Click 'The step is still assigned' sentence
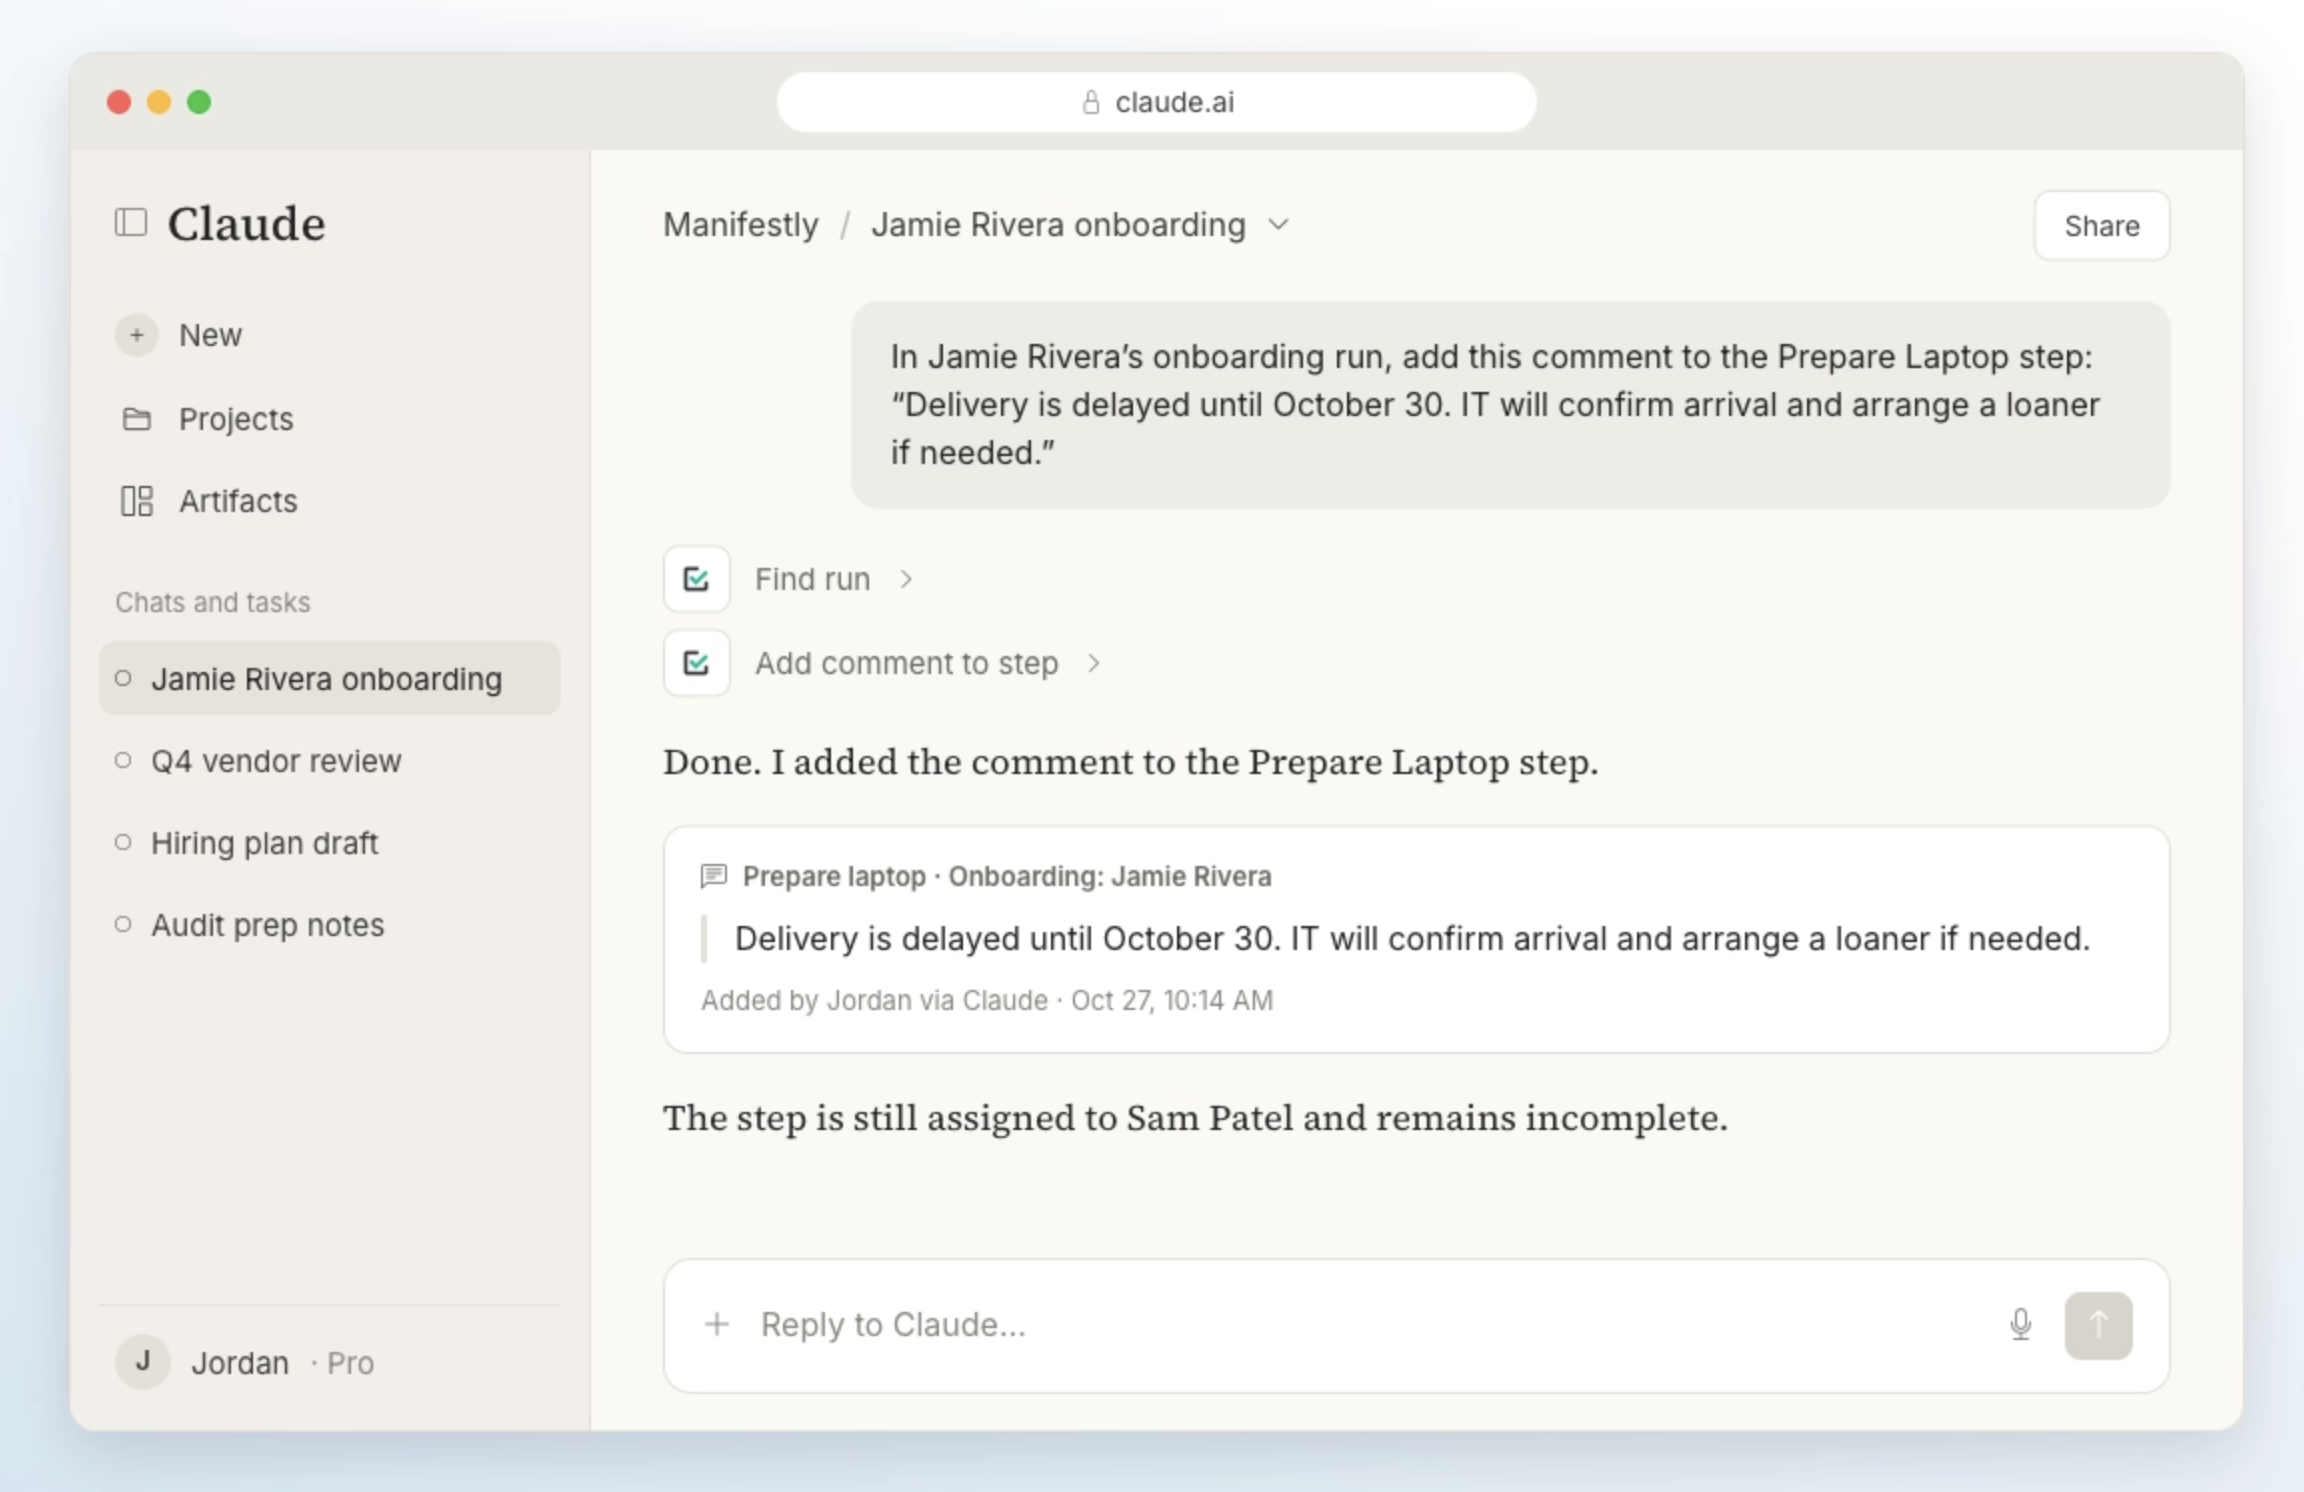The width and height of the screenshot is (2304, 1492). (x=1195, y=1118)
